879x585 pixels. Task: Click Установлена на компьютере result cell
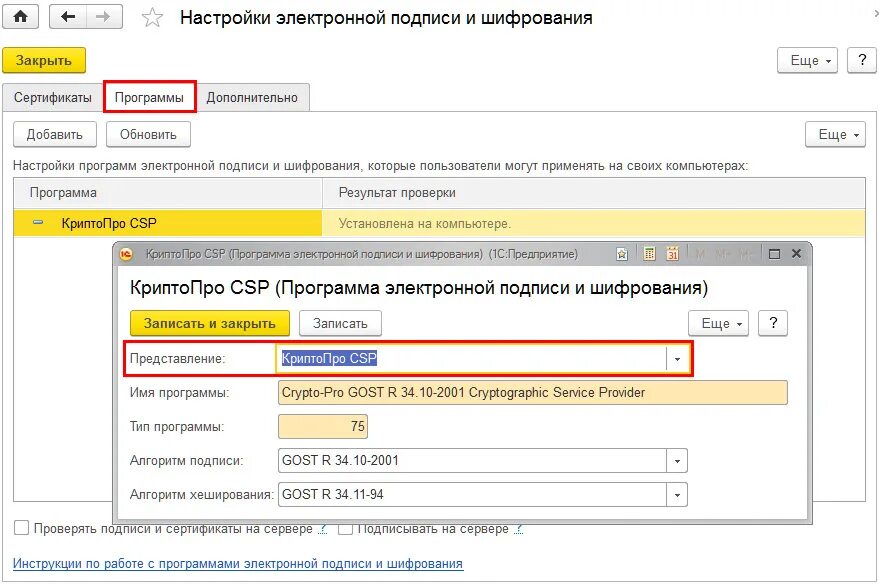[593, 223]
